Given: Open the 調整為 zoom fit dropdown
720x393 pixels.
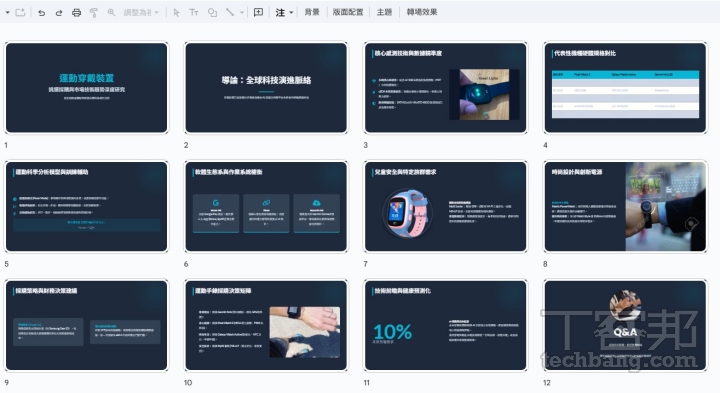Looking at the screenshot, I should click(141, 12).
